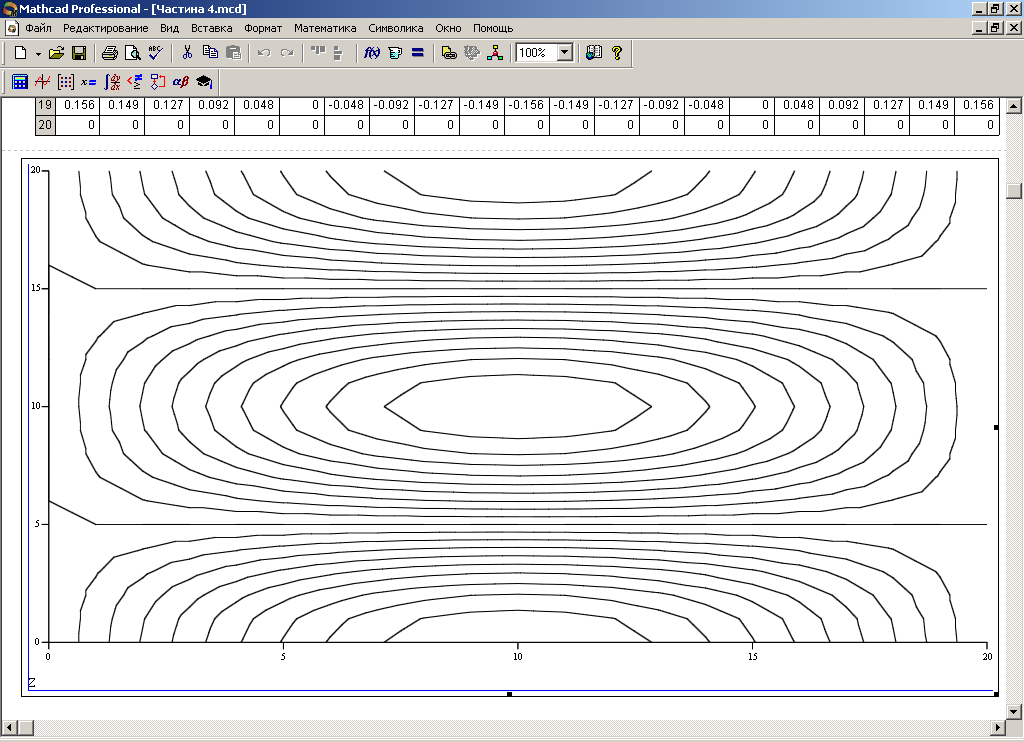
Task: Open the Insert Function f(x) dialog
Action: (x=372, y=53)
